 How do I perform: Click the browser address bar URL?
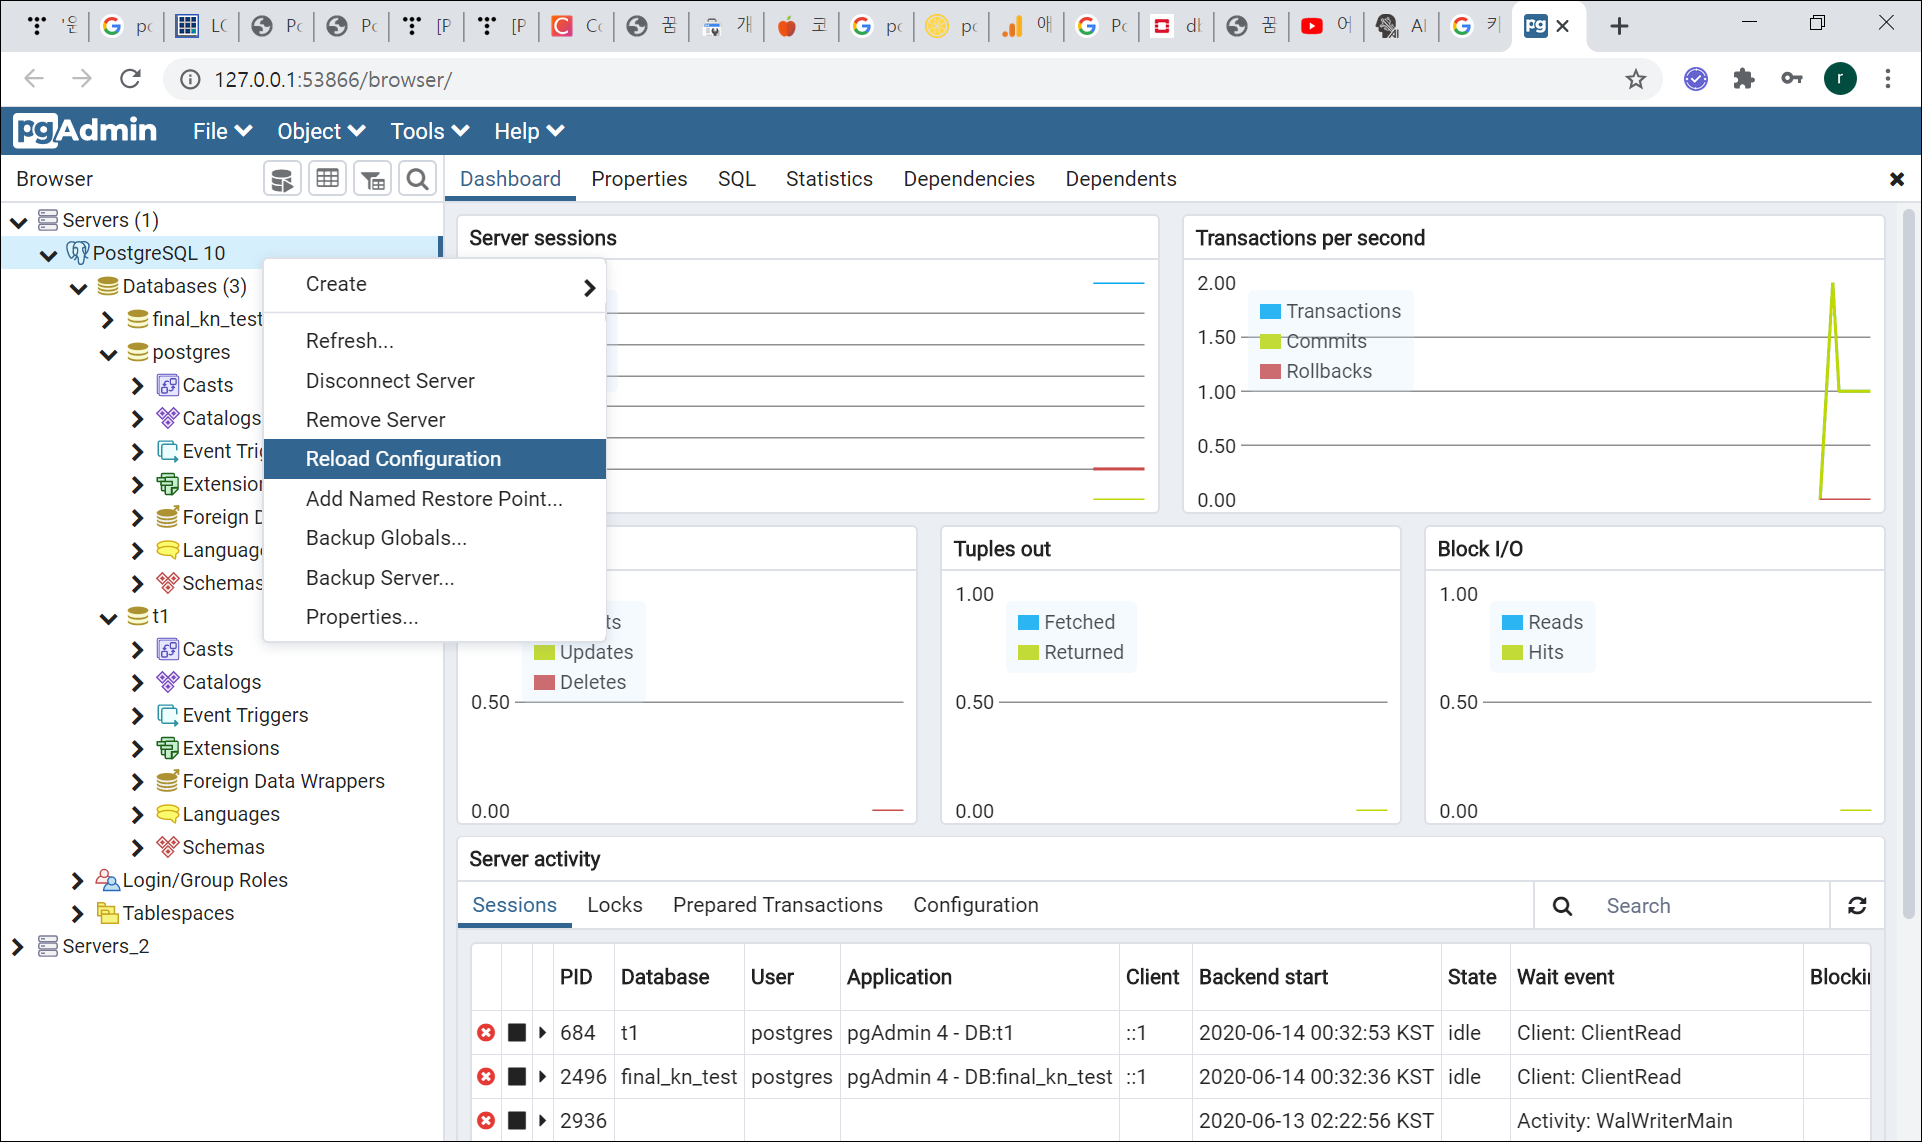click(x=333, y=80)
